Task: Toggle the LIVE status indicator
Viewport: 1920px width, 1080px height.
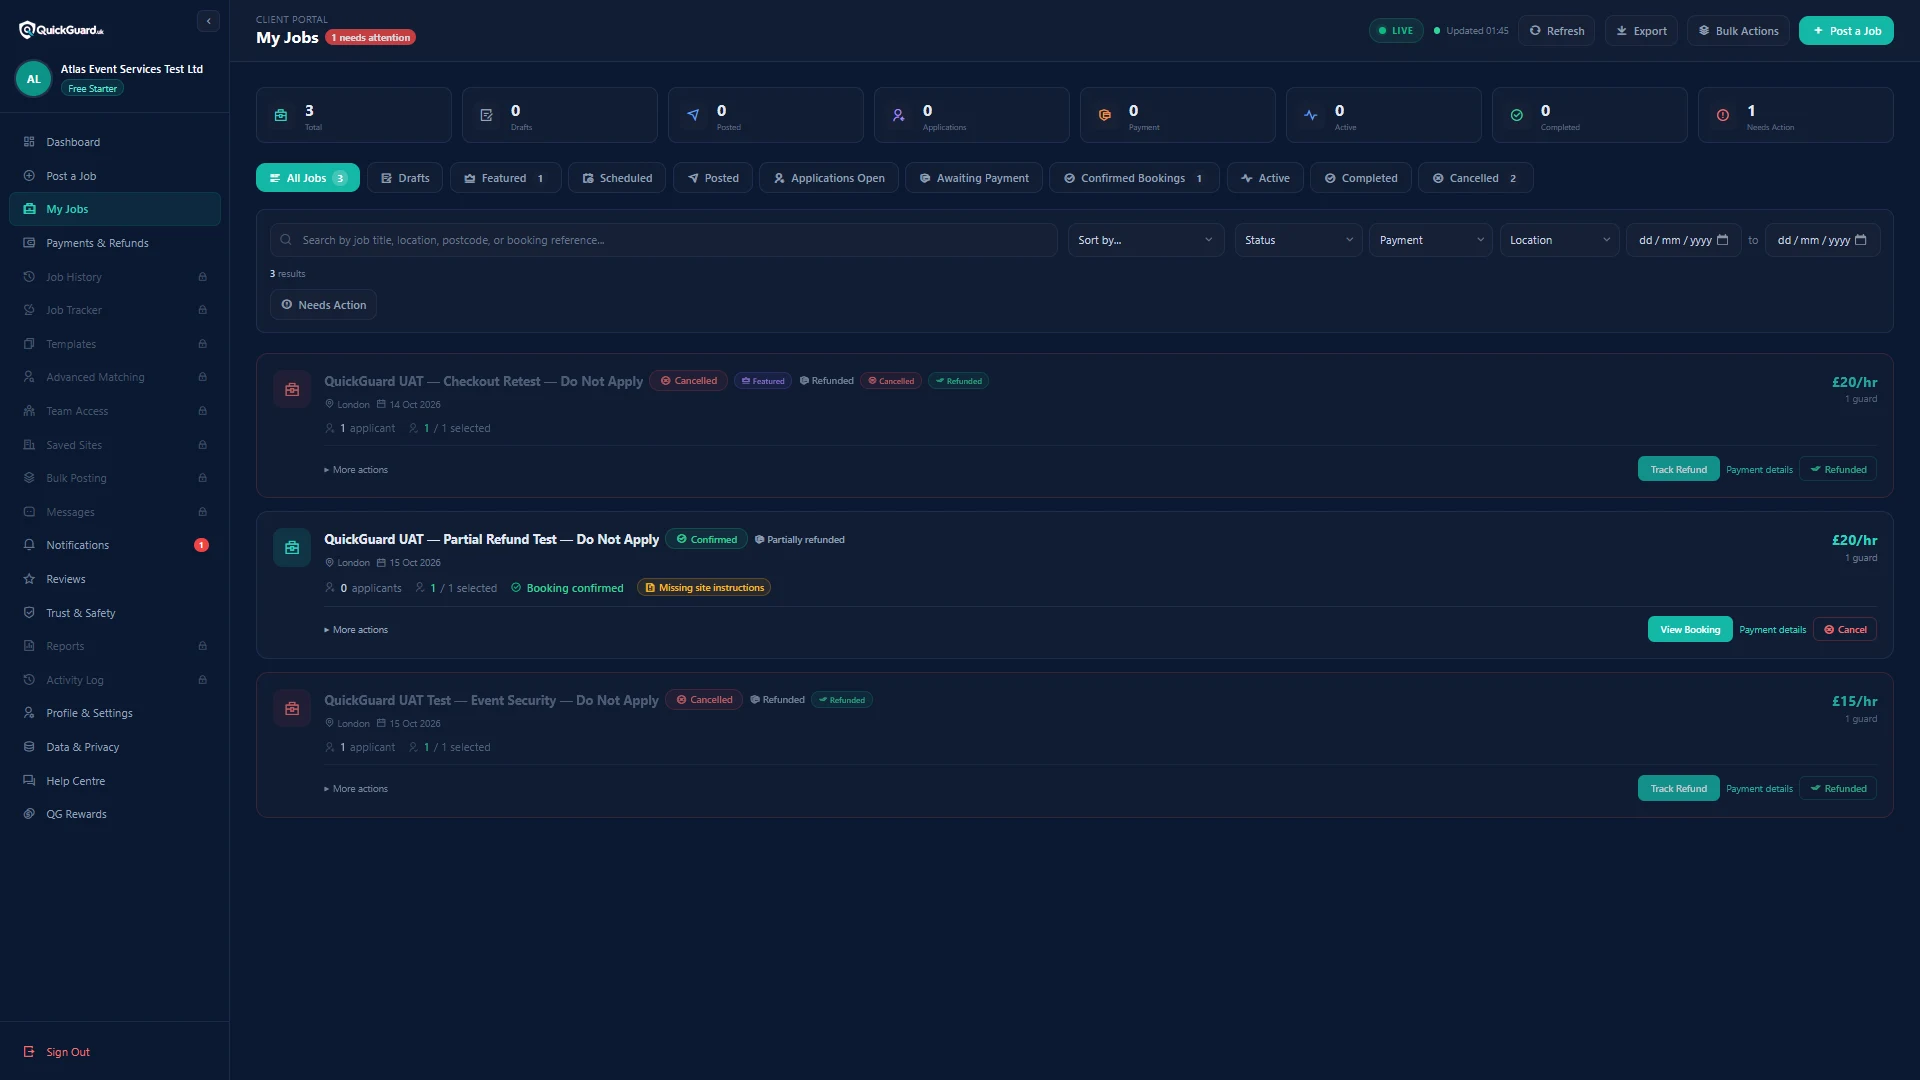Action: (x=1396, y=31)
